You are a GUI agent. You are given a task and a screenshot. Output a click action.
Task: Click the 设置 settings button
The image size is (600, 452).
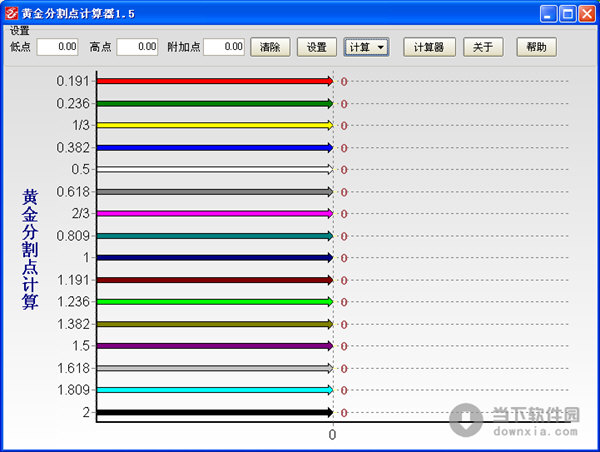pos(317,47)
